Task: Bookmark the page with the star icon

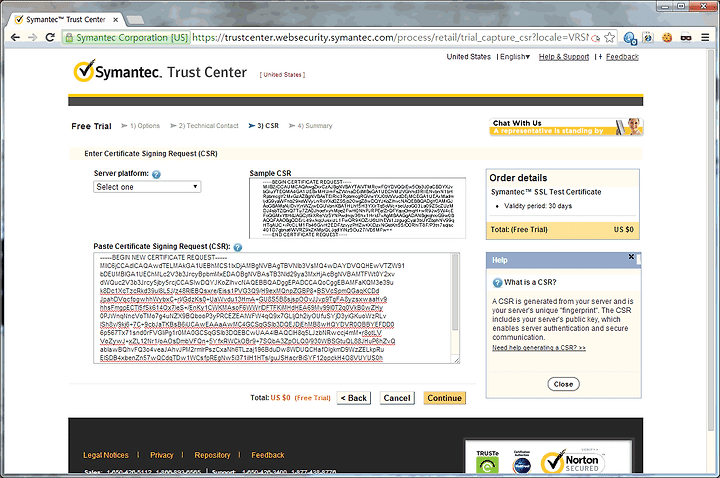Action: [609, 38]
